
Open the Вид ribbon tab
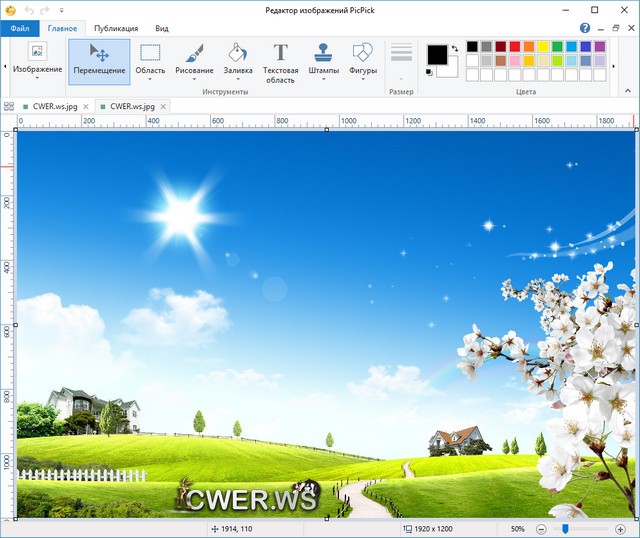(161, 29)
